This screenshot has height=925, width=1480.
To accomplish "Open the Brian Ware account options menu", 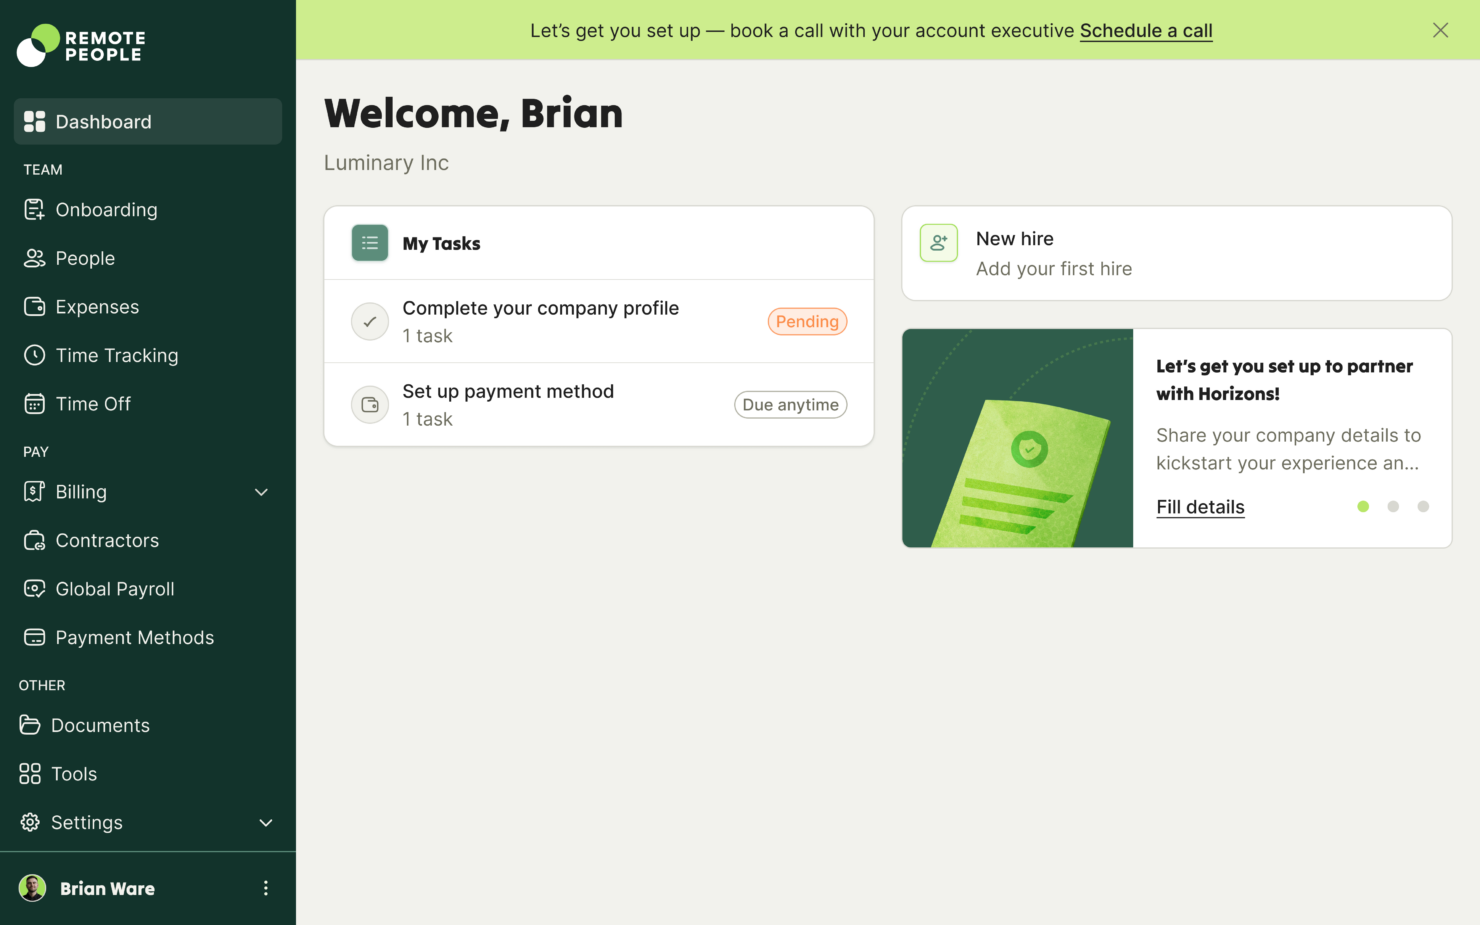I will (x=266, y=888).
